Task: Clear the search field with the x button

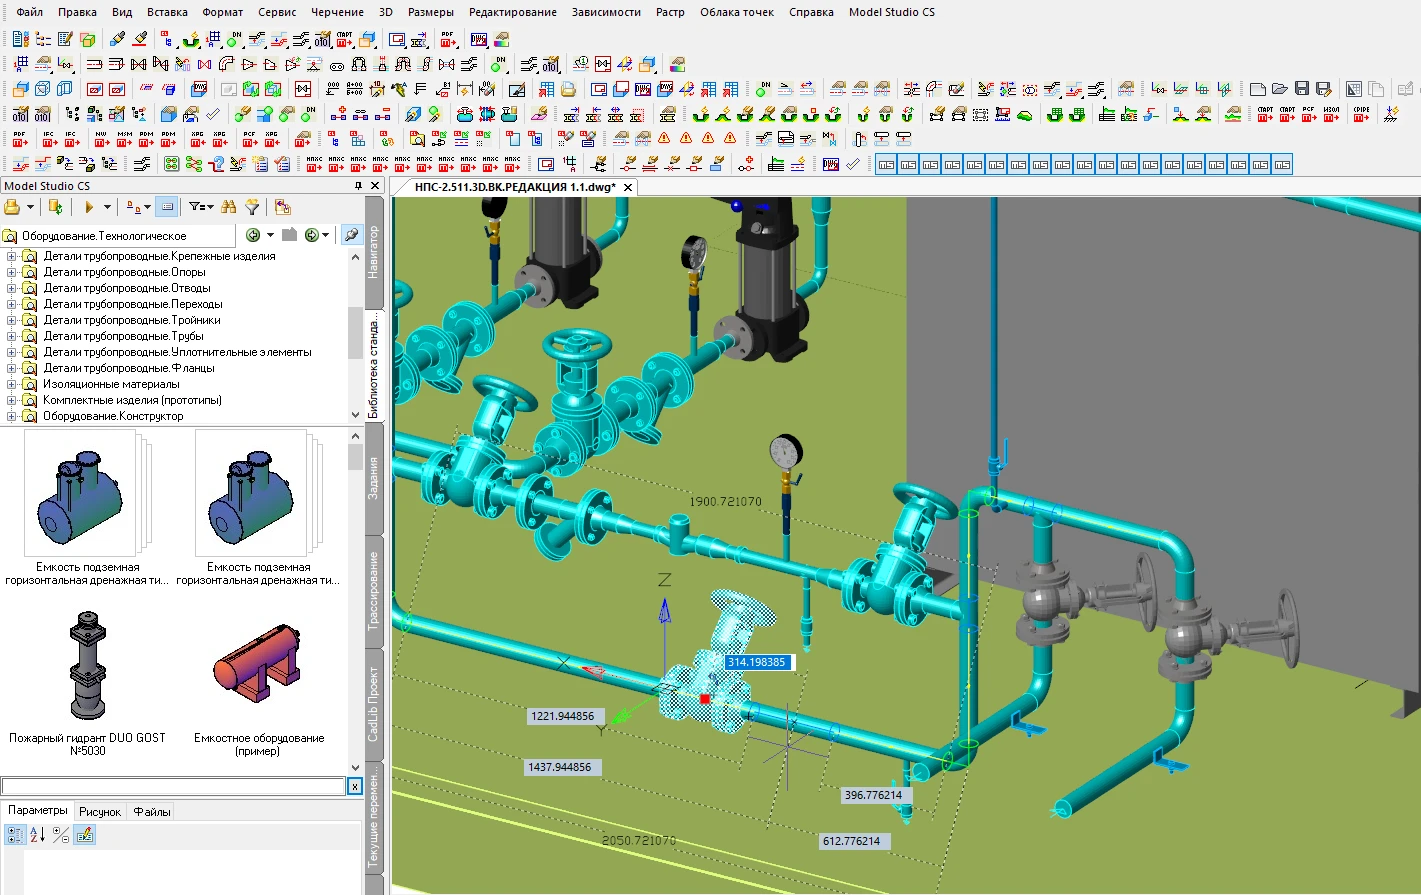Action: pos(354,787)
